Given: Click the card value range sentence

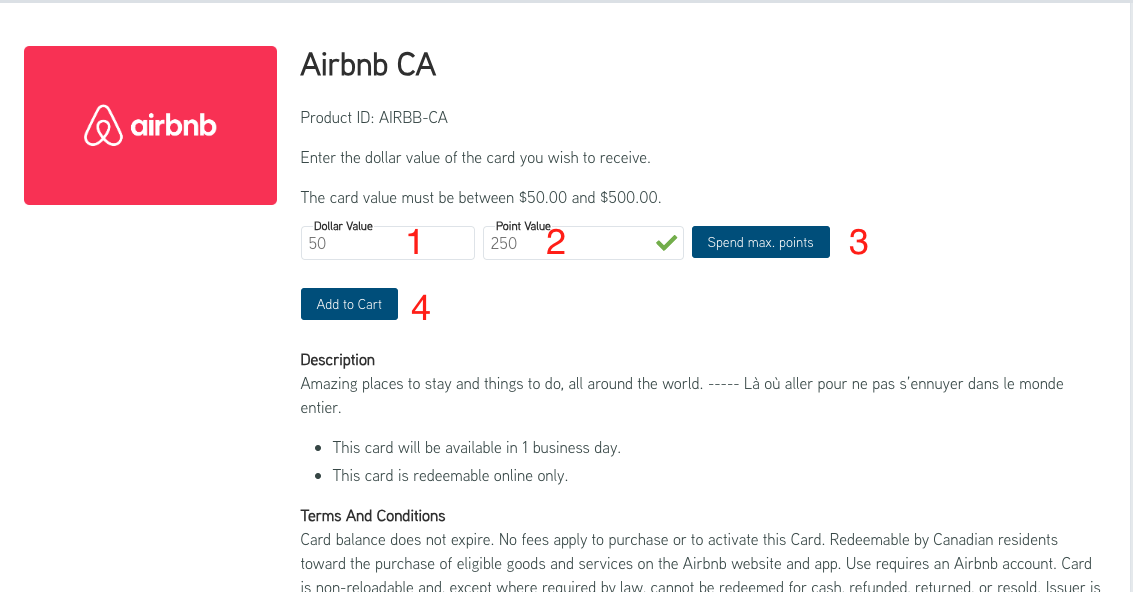Looking at the screenshot, I should tap(481, 197).
